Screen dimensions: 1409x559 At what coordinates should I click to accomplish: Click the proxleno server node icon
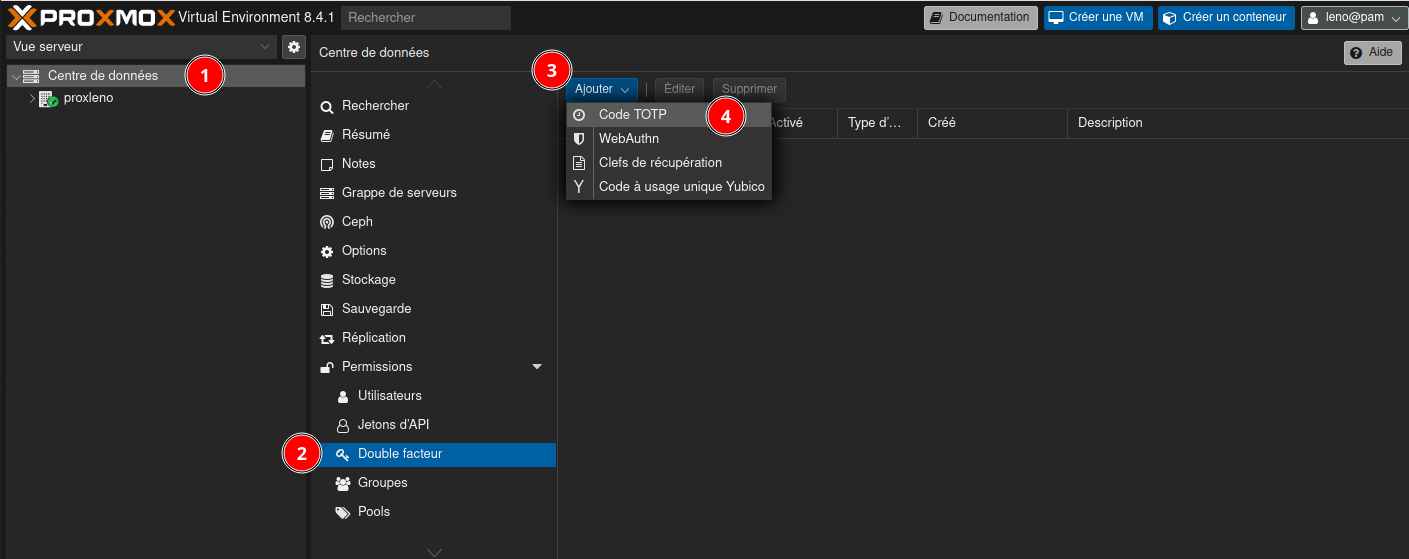tap(49, 99)
